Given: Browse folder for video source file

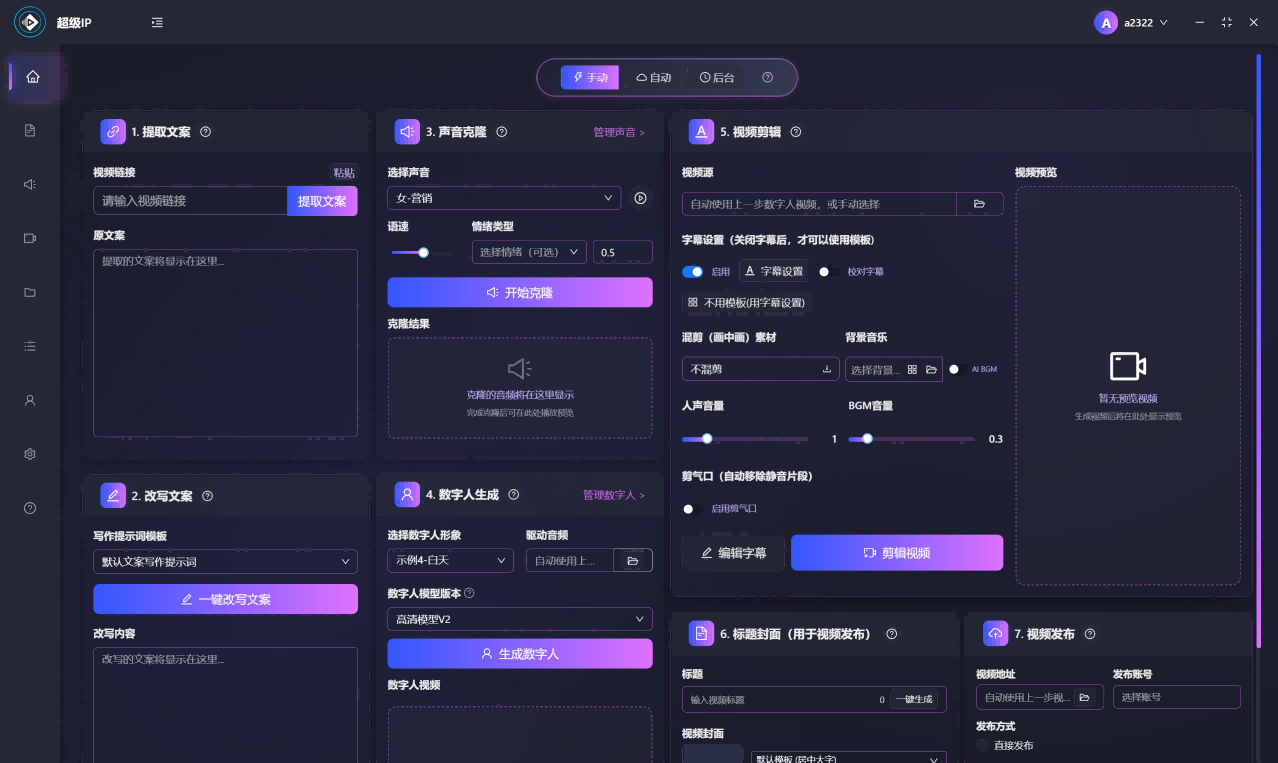Looking at the screenshot, I should [x=980, y=204].
